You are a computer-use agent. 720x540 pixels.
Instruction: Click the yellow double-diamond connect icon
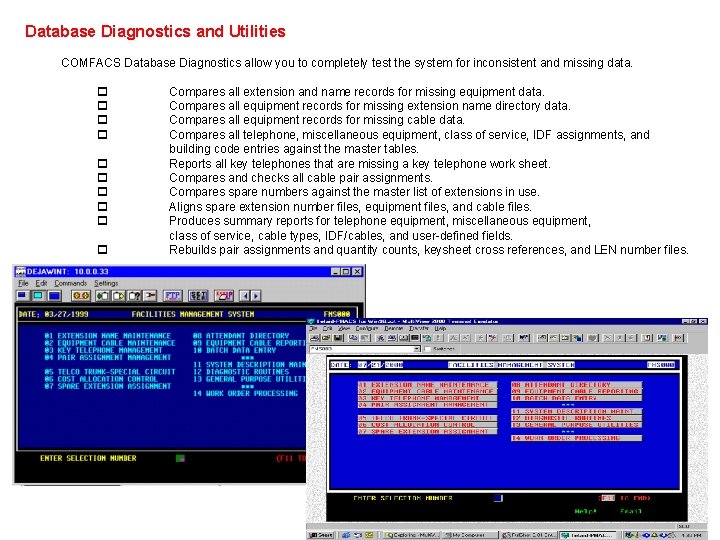[x=81, y=296]
